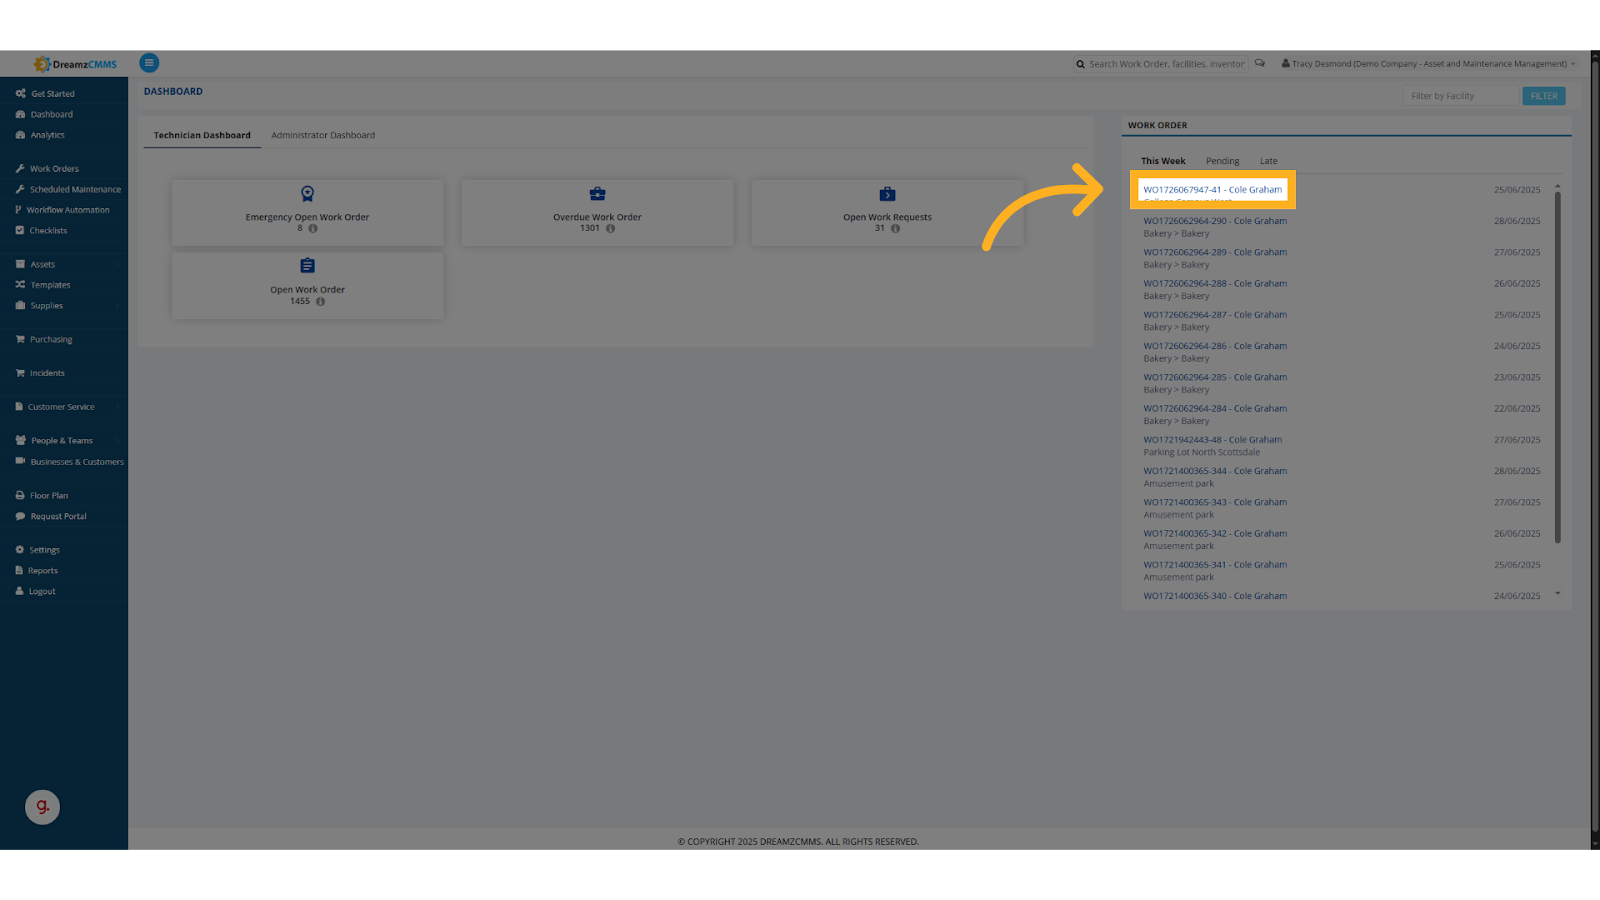The width and height of the screenshot is (1600, 900).
Task: Click the Request Portal speech bubble icon
Action: pos(20,517)
